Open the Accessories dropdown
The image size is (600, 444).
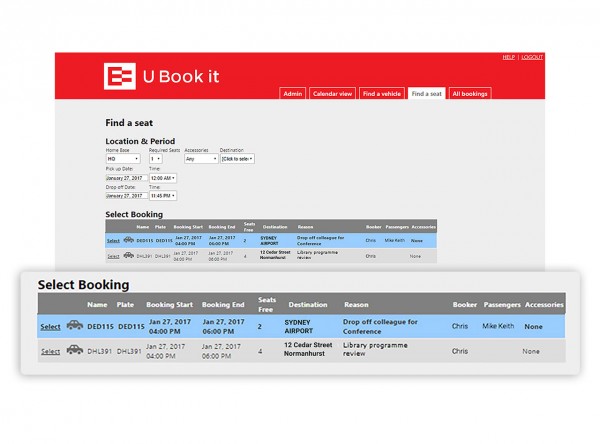click(201, 158)
